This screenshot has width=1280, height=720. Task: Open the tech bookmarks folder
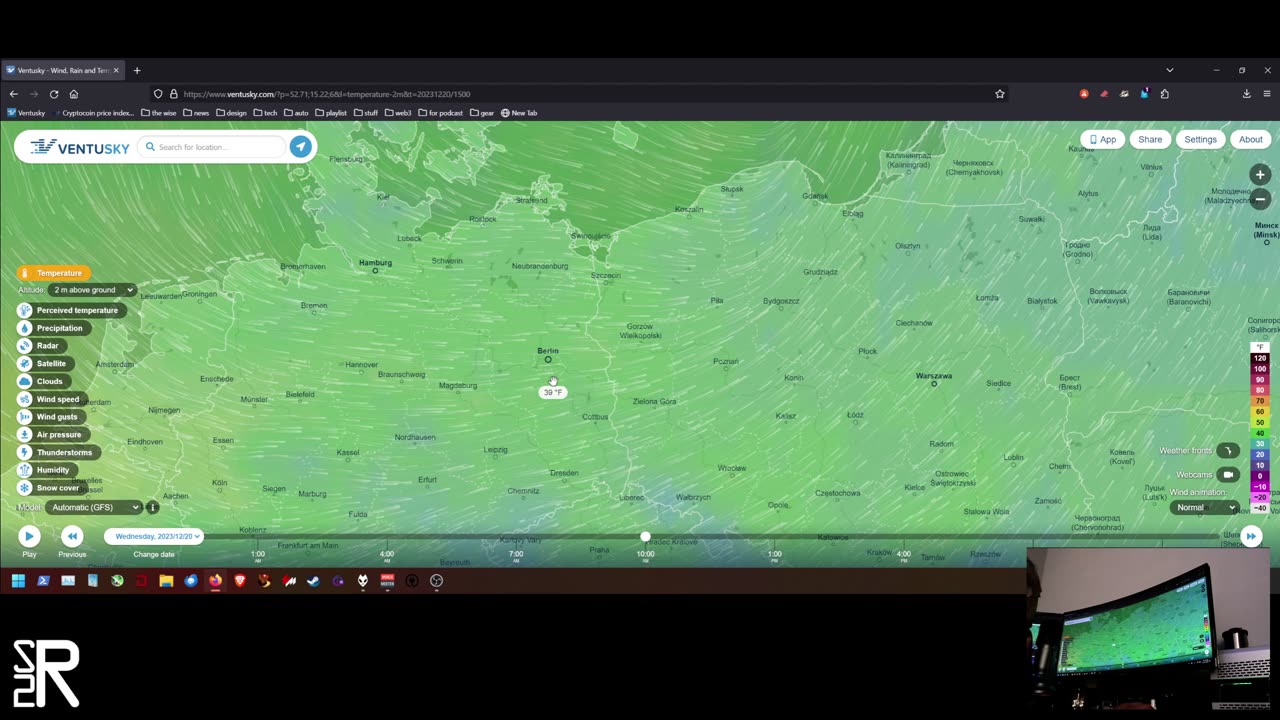coord(265,113)
